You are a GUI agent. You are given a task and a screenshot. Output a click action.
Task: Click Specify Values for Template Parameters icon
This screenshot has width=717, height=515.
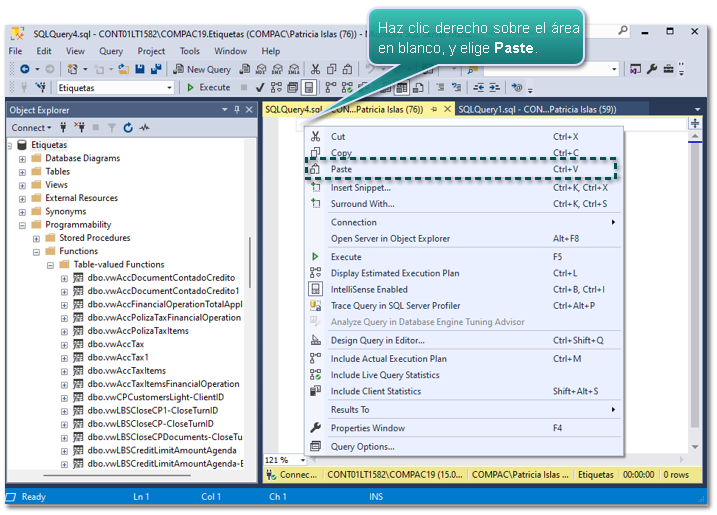[x=517, y=87]
